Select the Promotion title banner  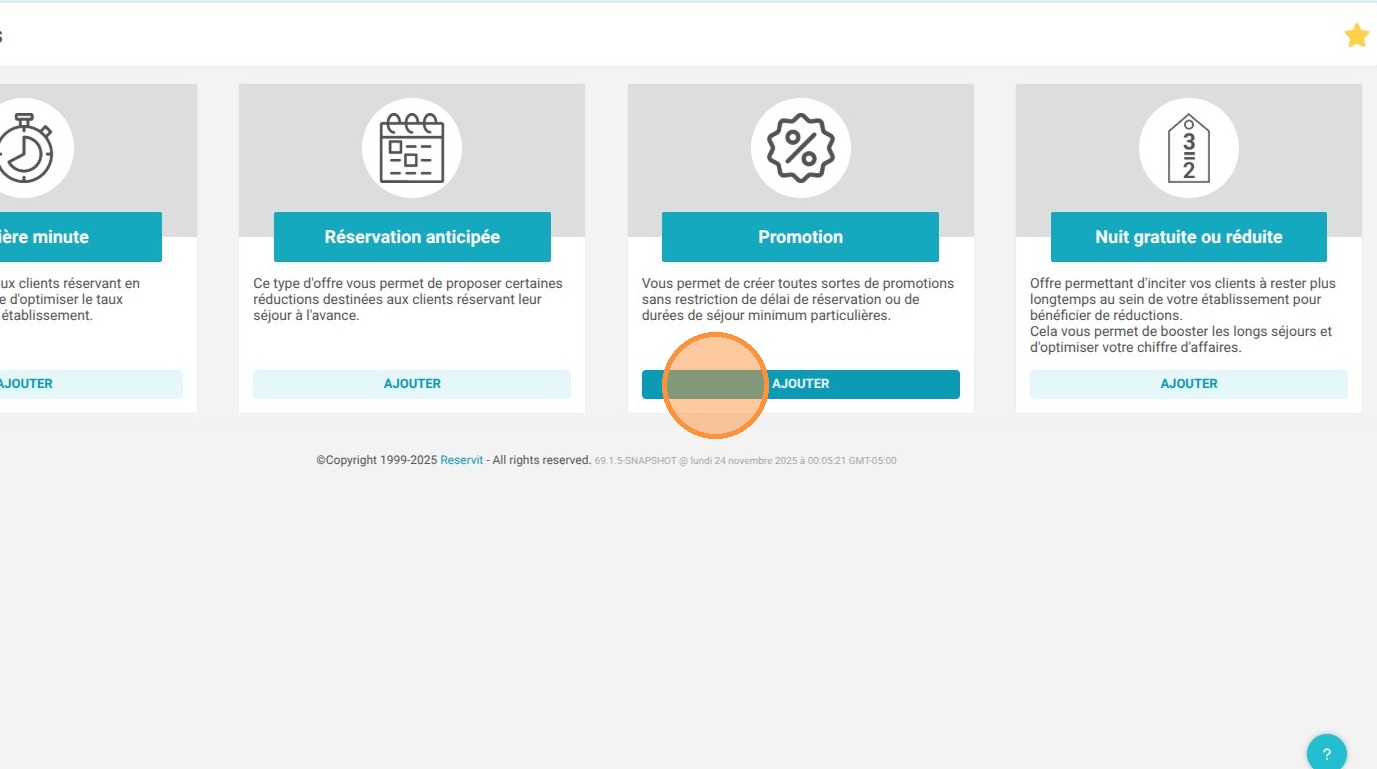(x=800, y=237)
